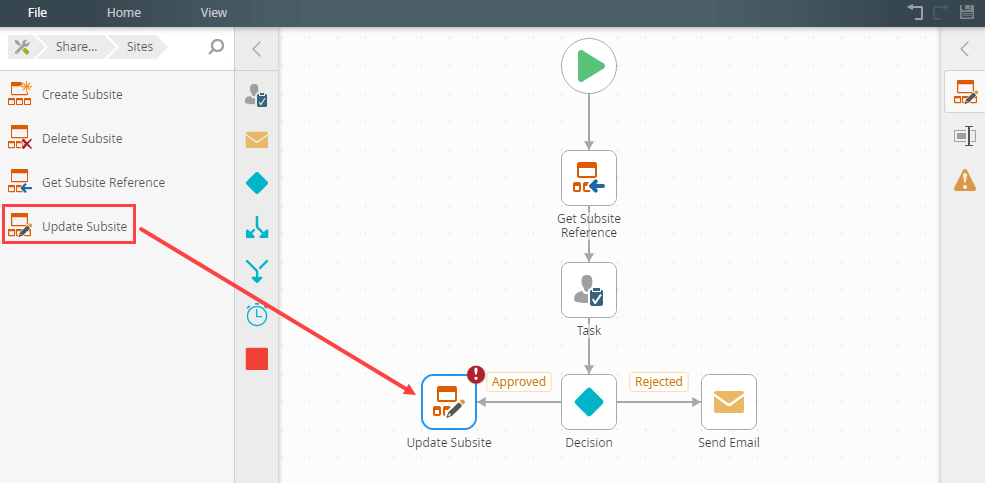Select the Task step on canvas
Screen dimensions: 985x483
pyautogui.click(x=589, y=290)
